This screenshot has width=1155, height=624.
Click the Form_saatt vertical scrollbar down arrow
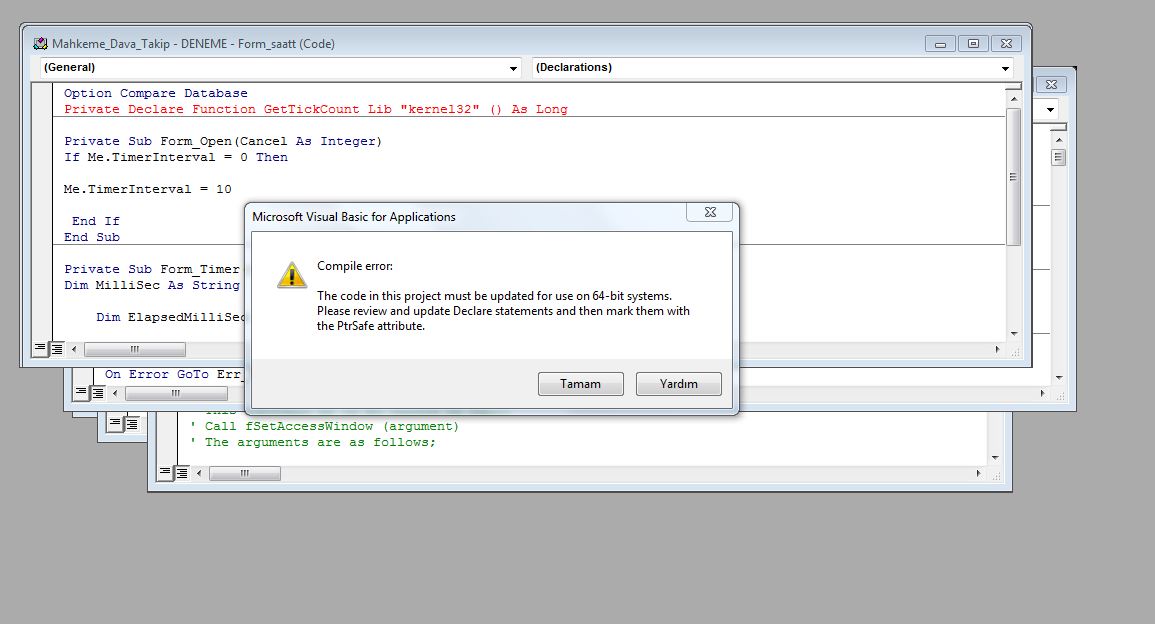(1013, 333)
